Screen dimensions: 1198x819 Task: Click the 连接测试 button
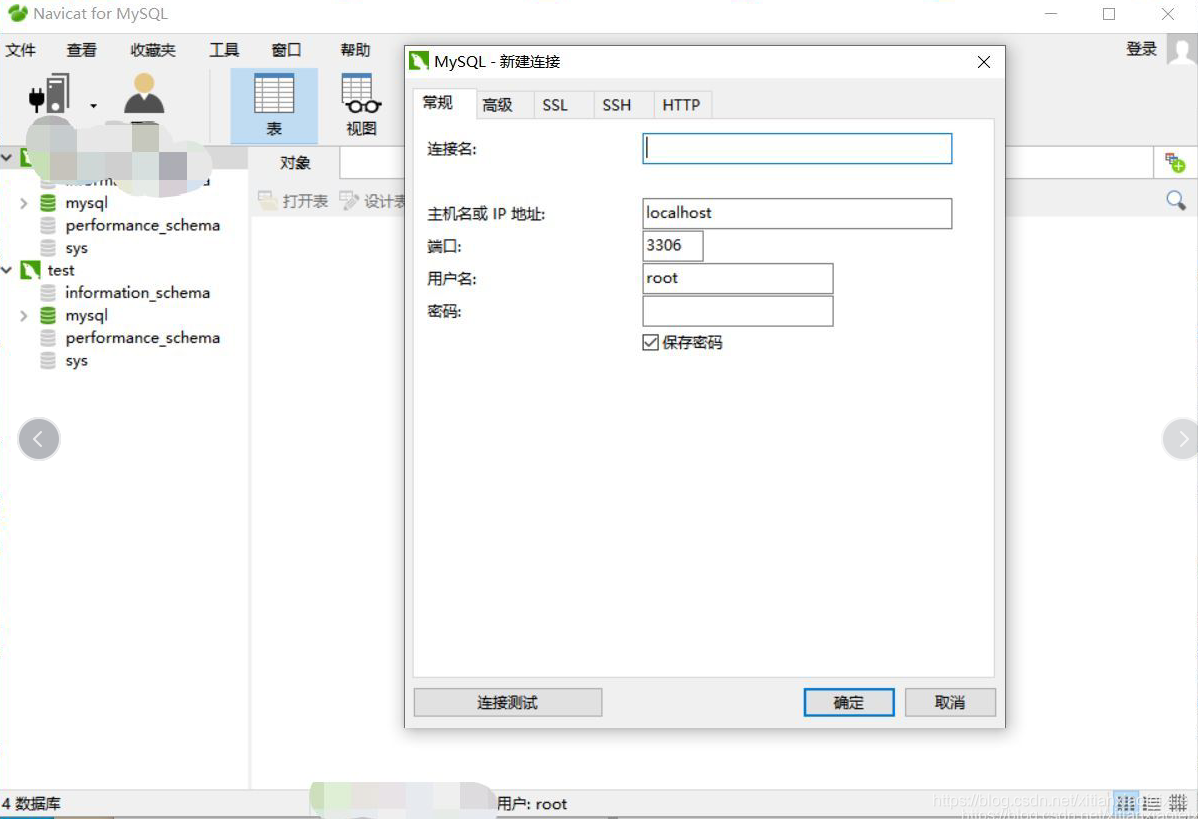[507, 702]
